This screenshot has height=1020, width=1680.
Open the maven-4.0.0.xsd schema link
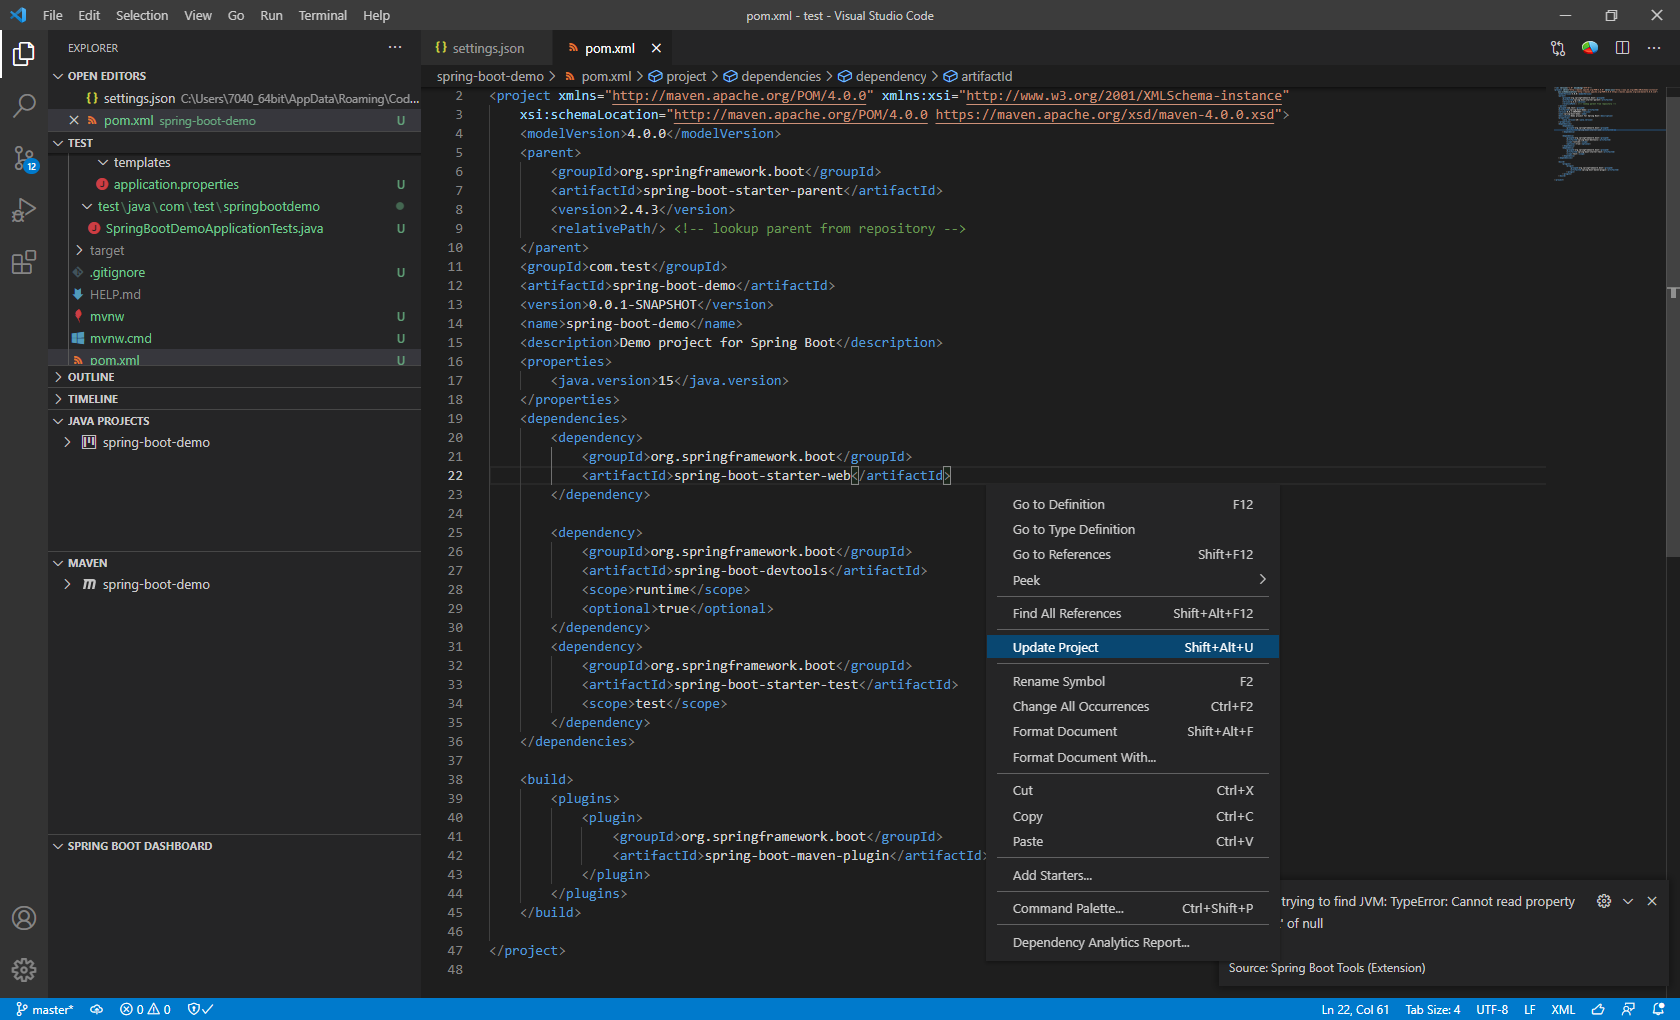click(1105, 114)
